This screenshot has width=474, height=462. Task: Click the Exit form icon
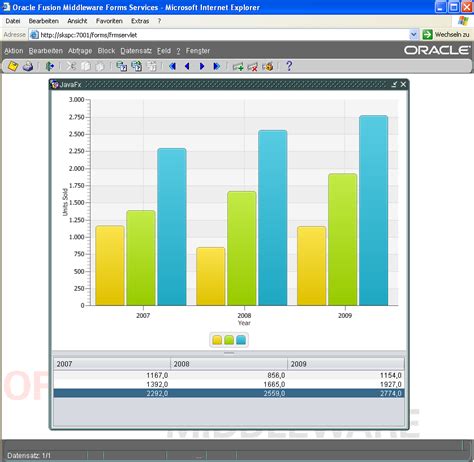point(50,66)
